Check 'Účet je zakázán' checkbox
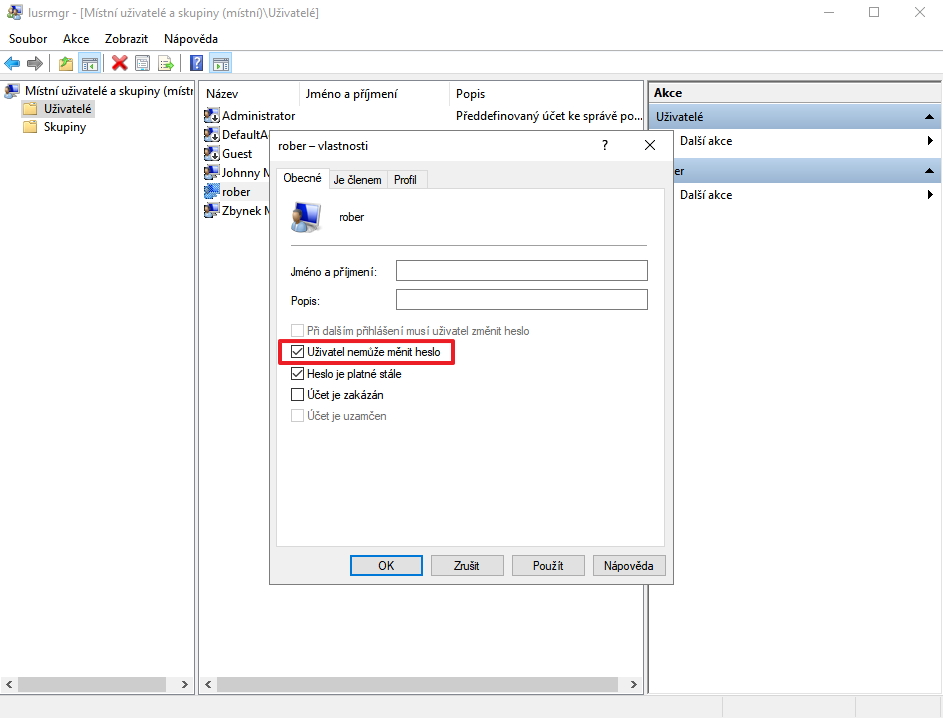 pyautogui.click(x=297, y=394)
